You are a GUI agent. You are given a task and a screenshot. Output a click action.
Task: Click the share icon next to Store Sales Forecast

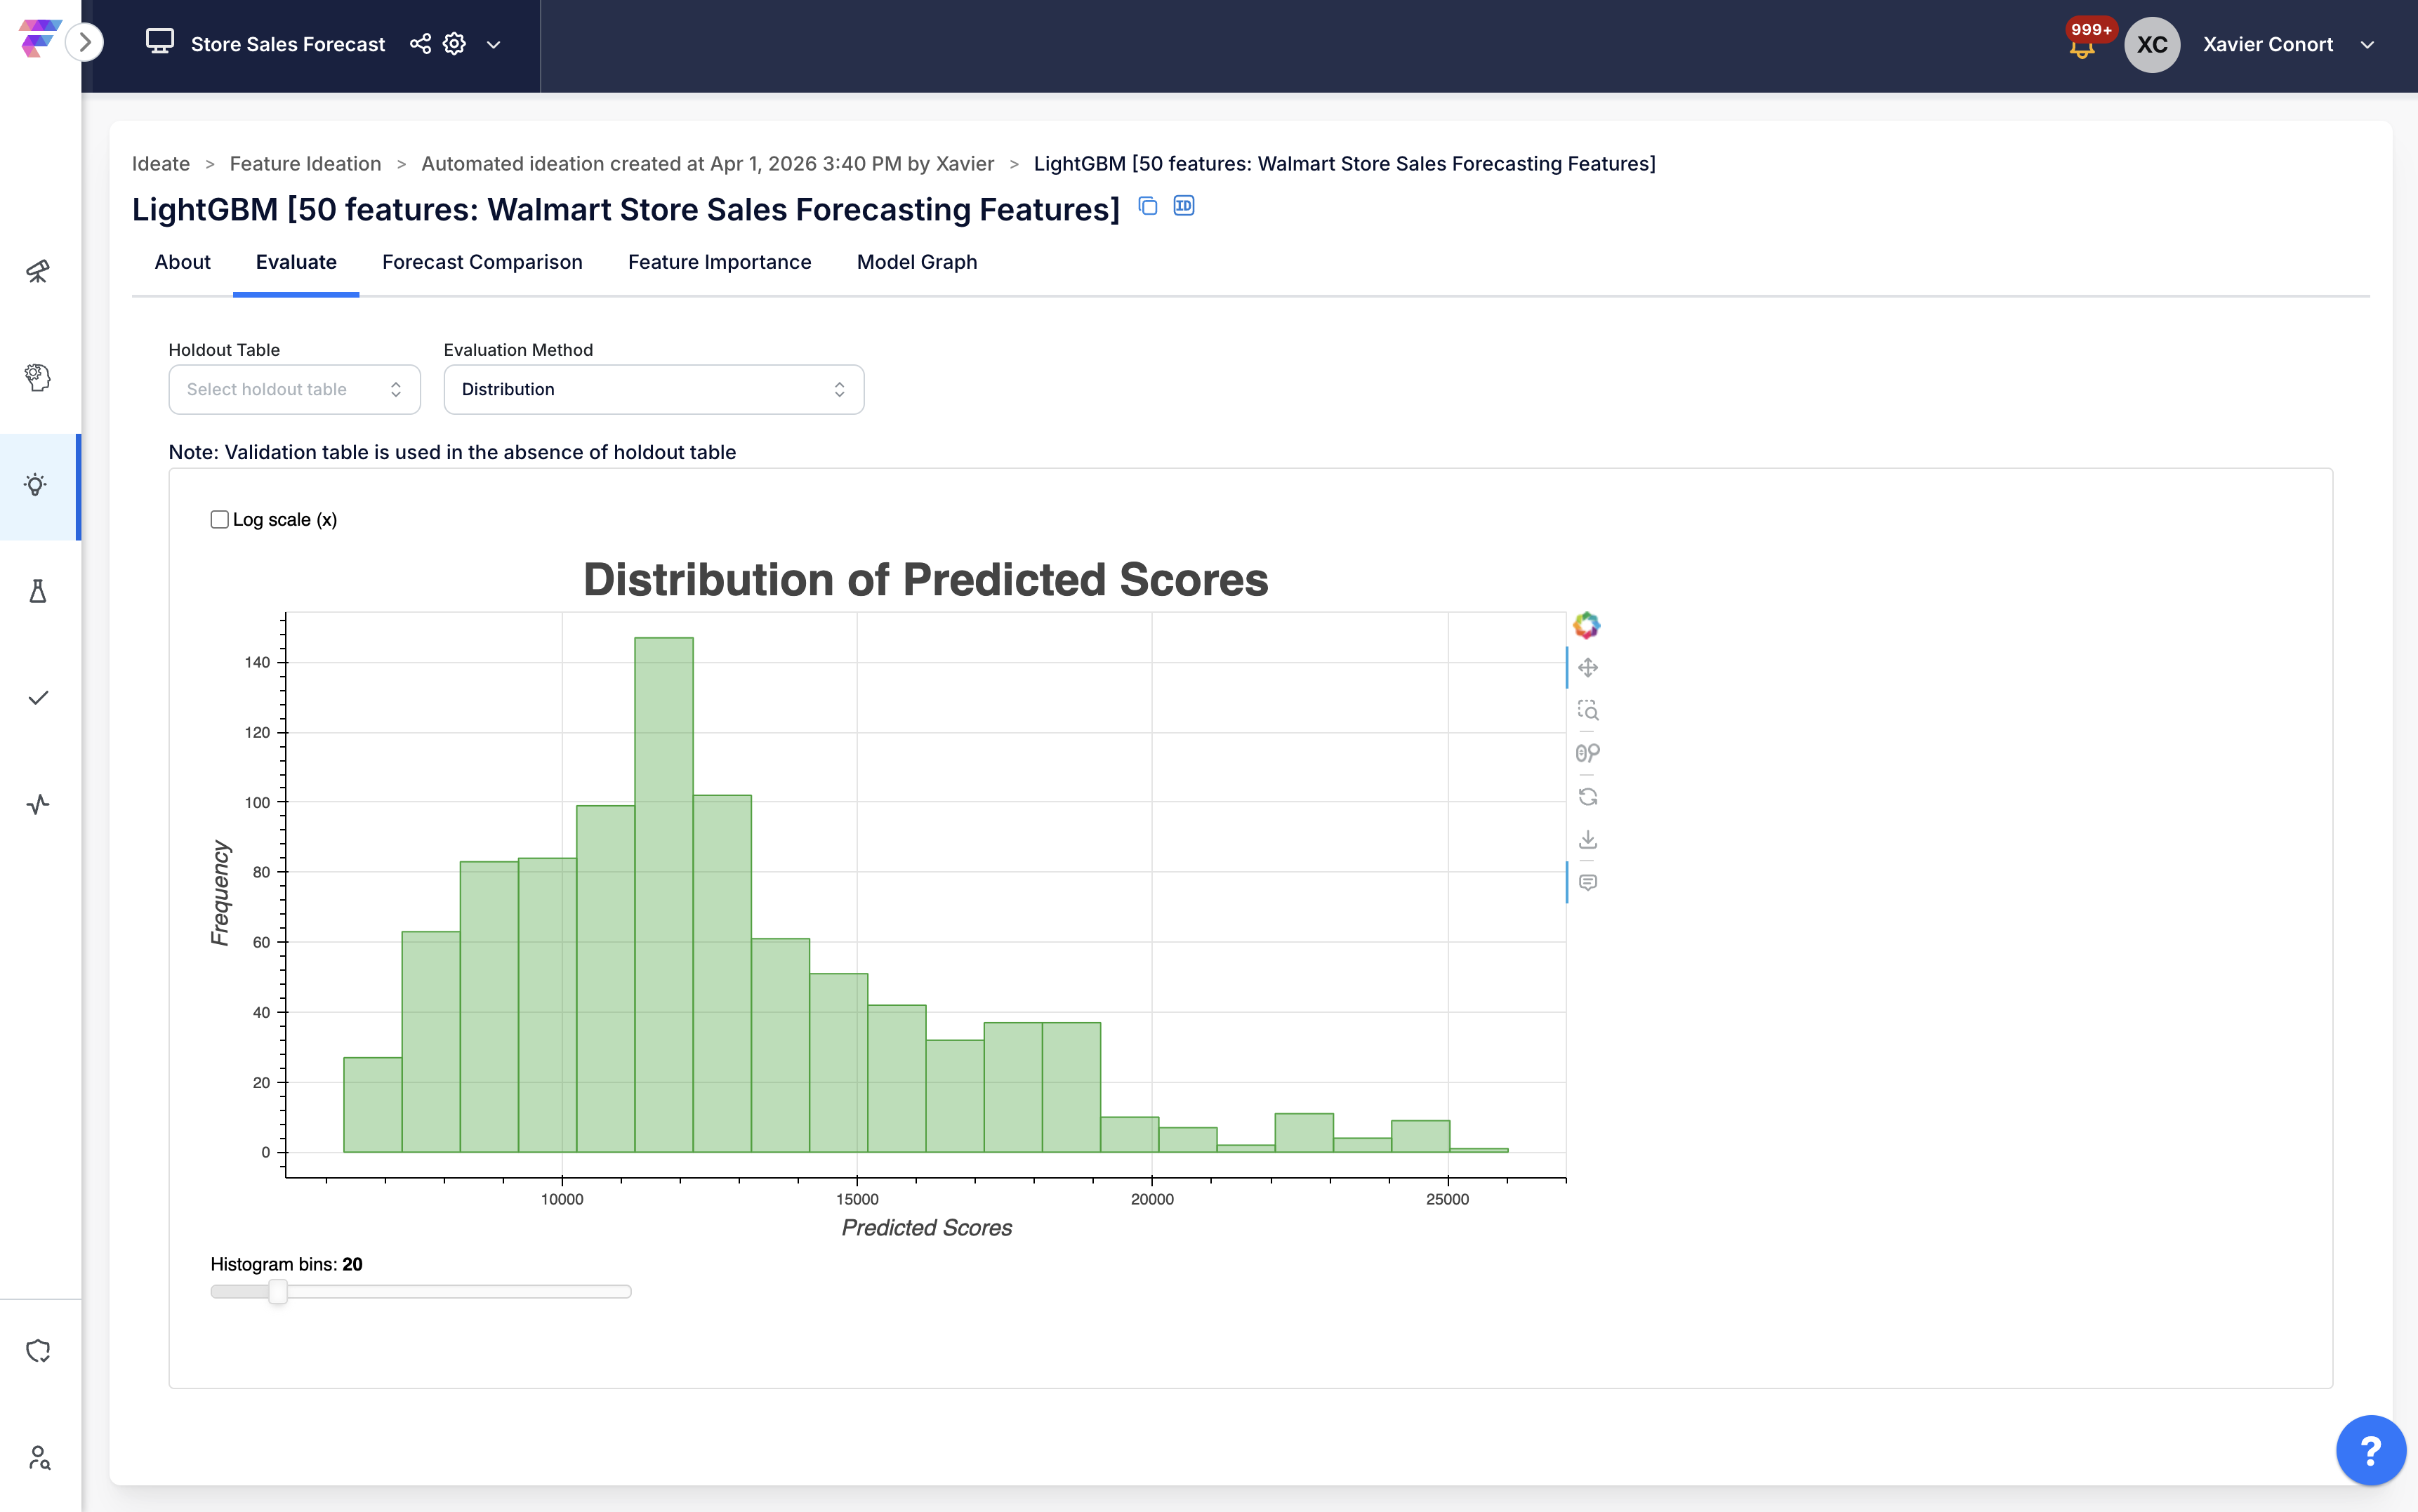point(420,44)
